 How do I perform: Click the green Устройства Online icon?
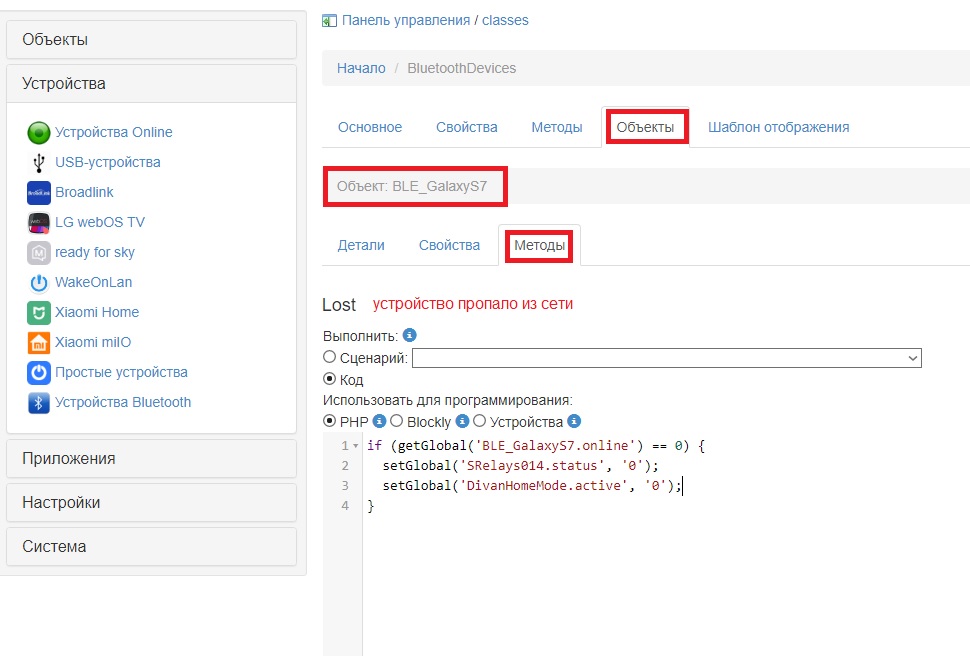click(38, 132)
